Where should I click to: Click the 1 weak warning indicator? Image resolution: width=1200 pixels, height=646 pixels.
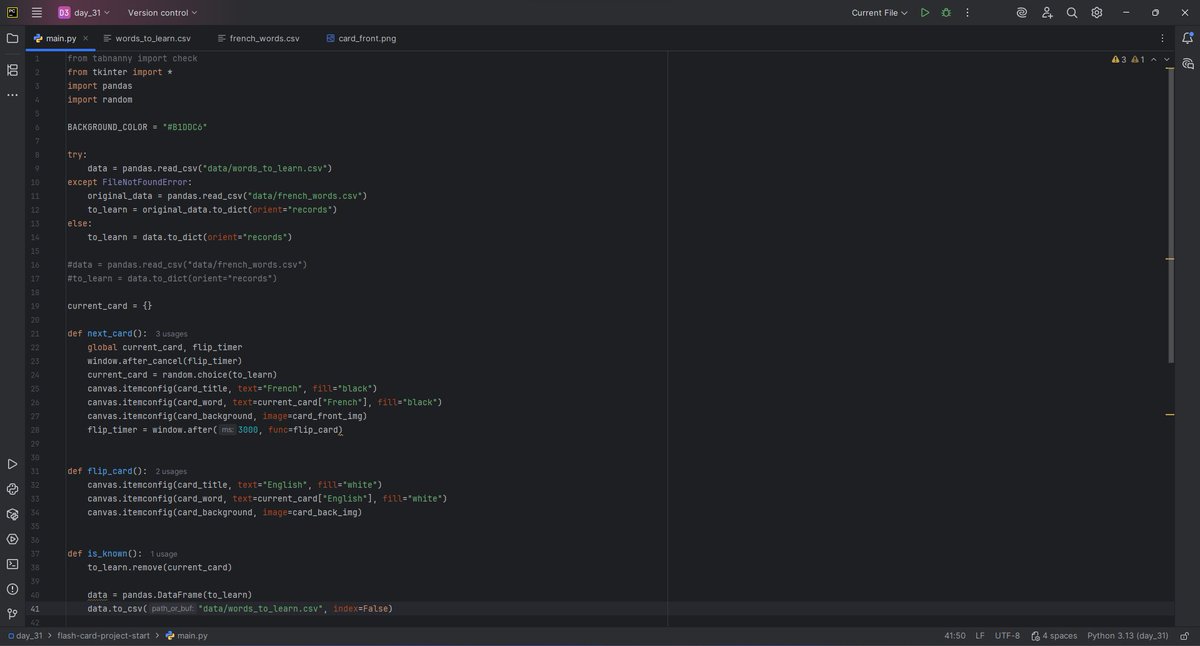(1138, 59)
